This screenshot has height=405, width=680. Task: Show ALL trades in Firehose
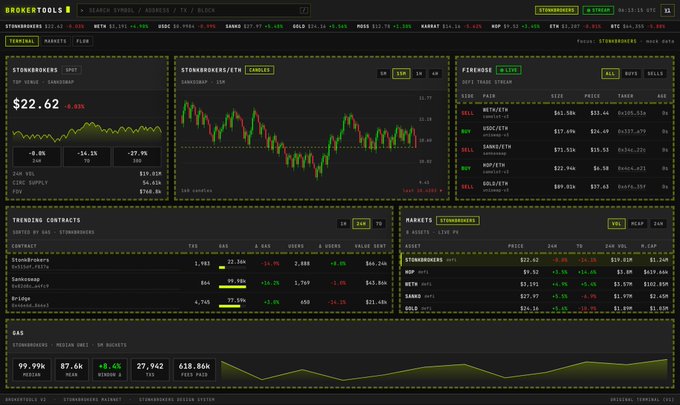[610, 74]
